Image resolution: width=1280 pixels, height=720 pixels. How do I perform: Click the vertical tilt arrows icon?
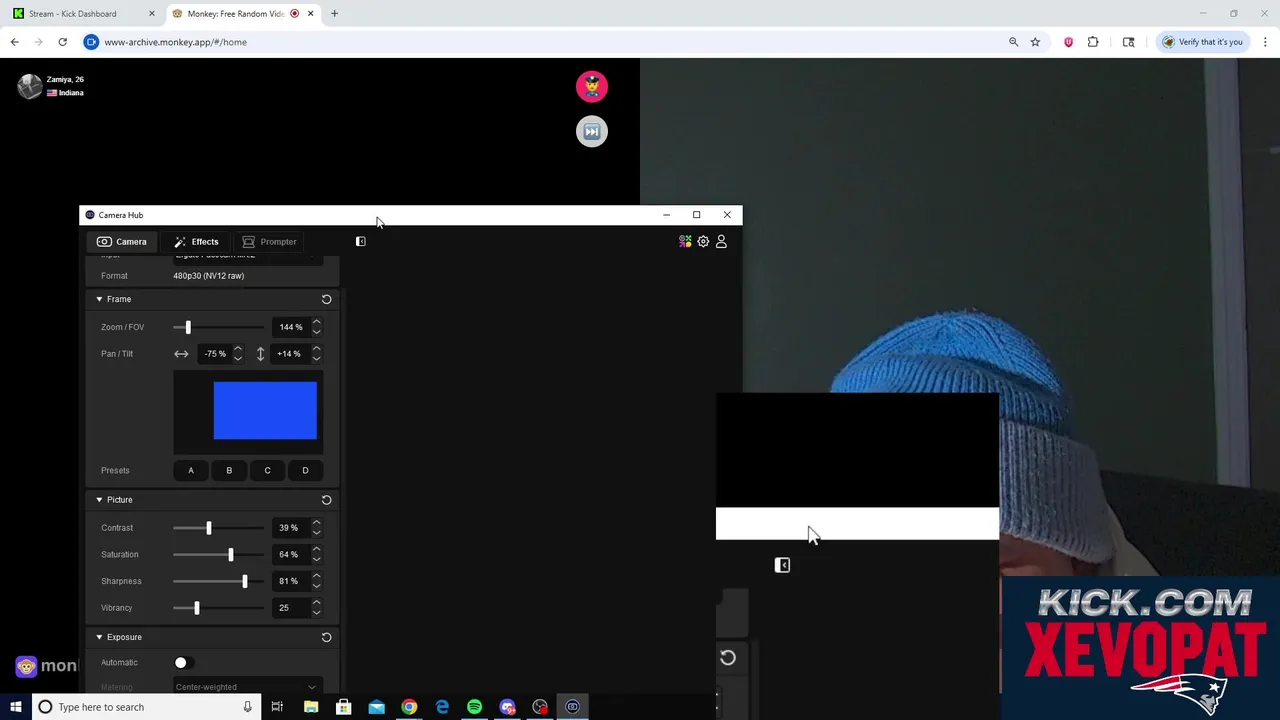[x=260, y=354]
